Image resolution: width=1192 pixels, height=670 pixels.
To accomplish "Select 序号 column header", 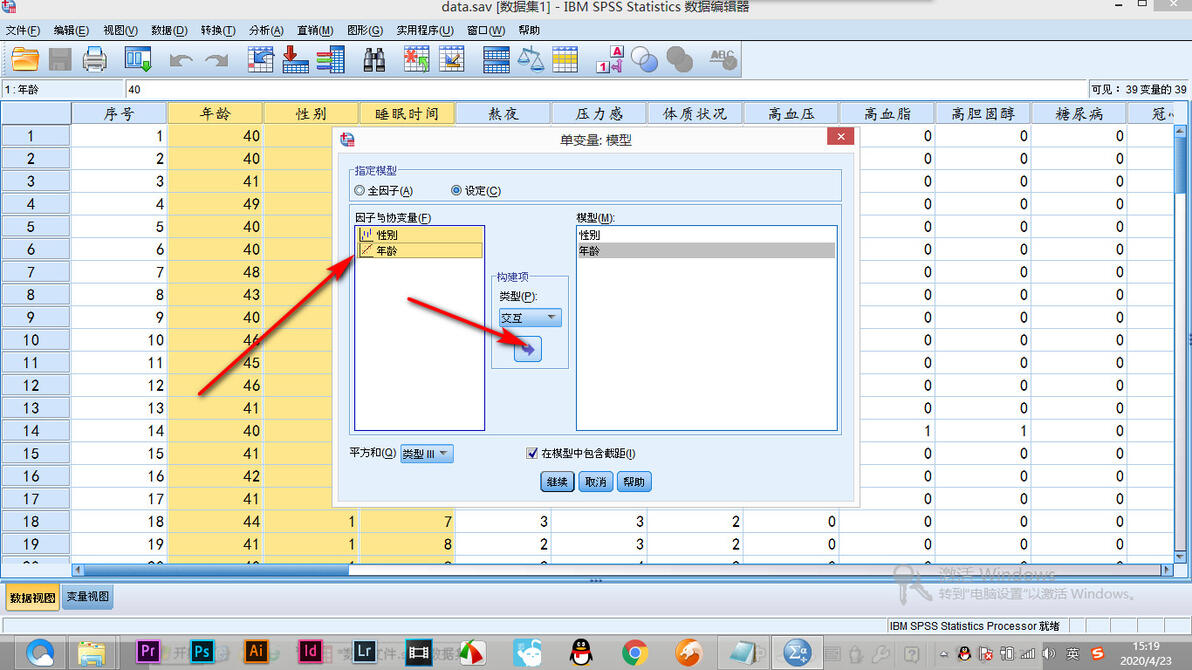I will [x=119, y=113].
